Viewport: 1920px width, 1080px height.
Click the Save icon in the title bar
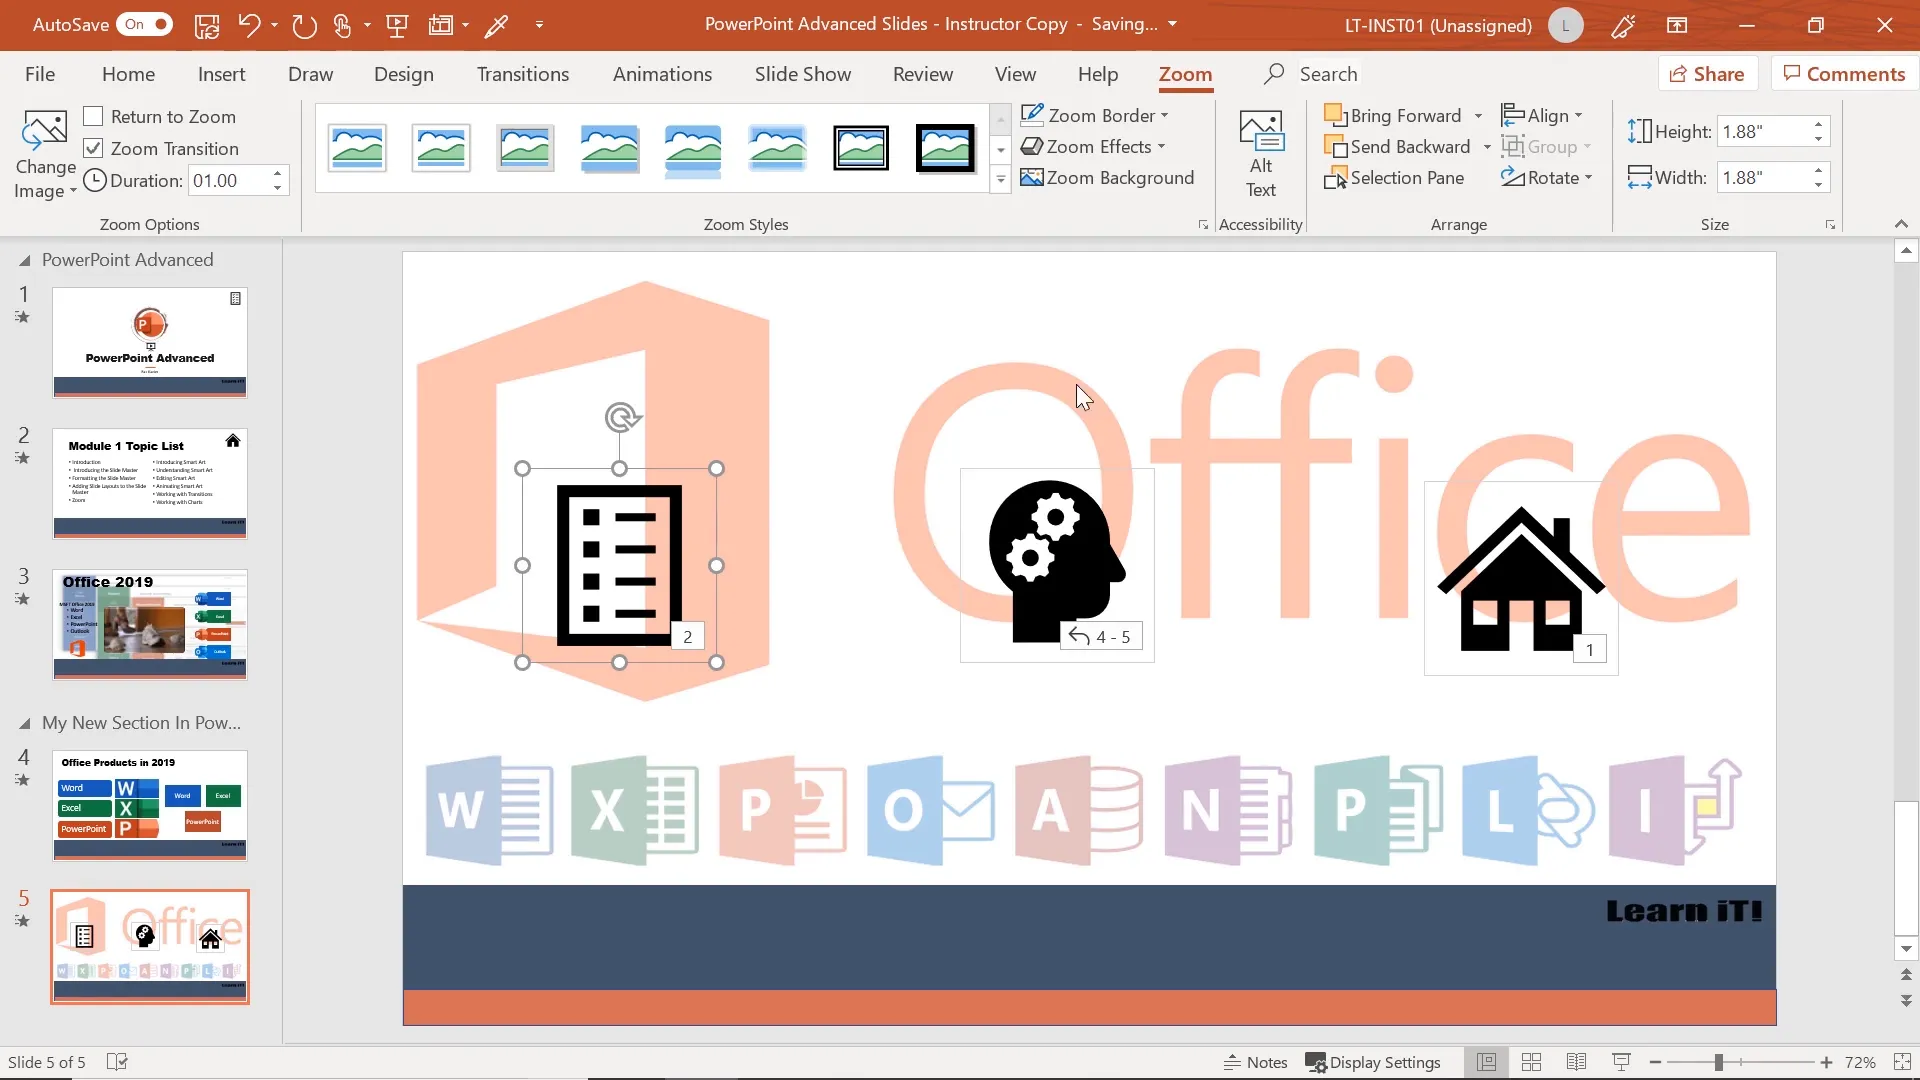click(207, 25)
